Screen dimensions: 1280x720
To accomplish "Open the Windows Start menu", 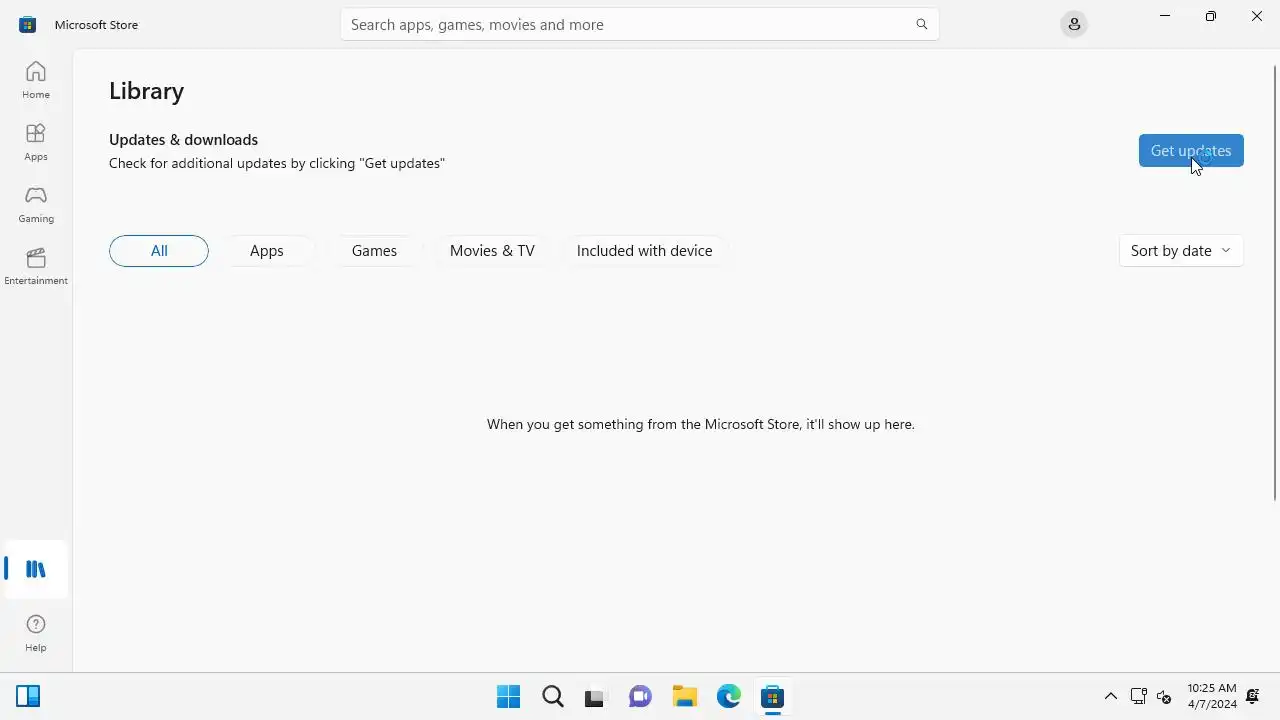I will (508, 696).
